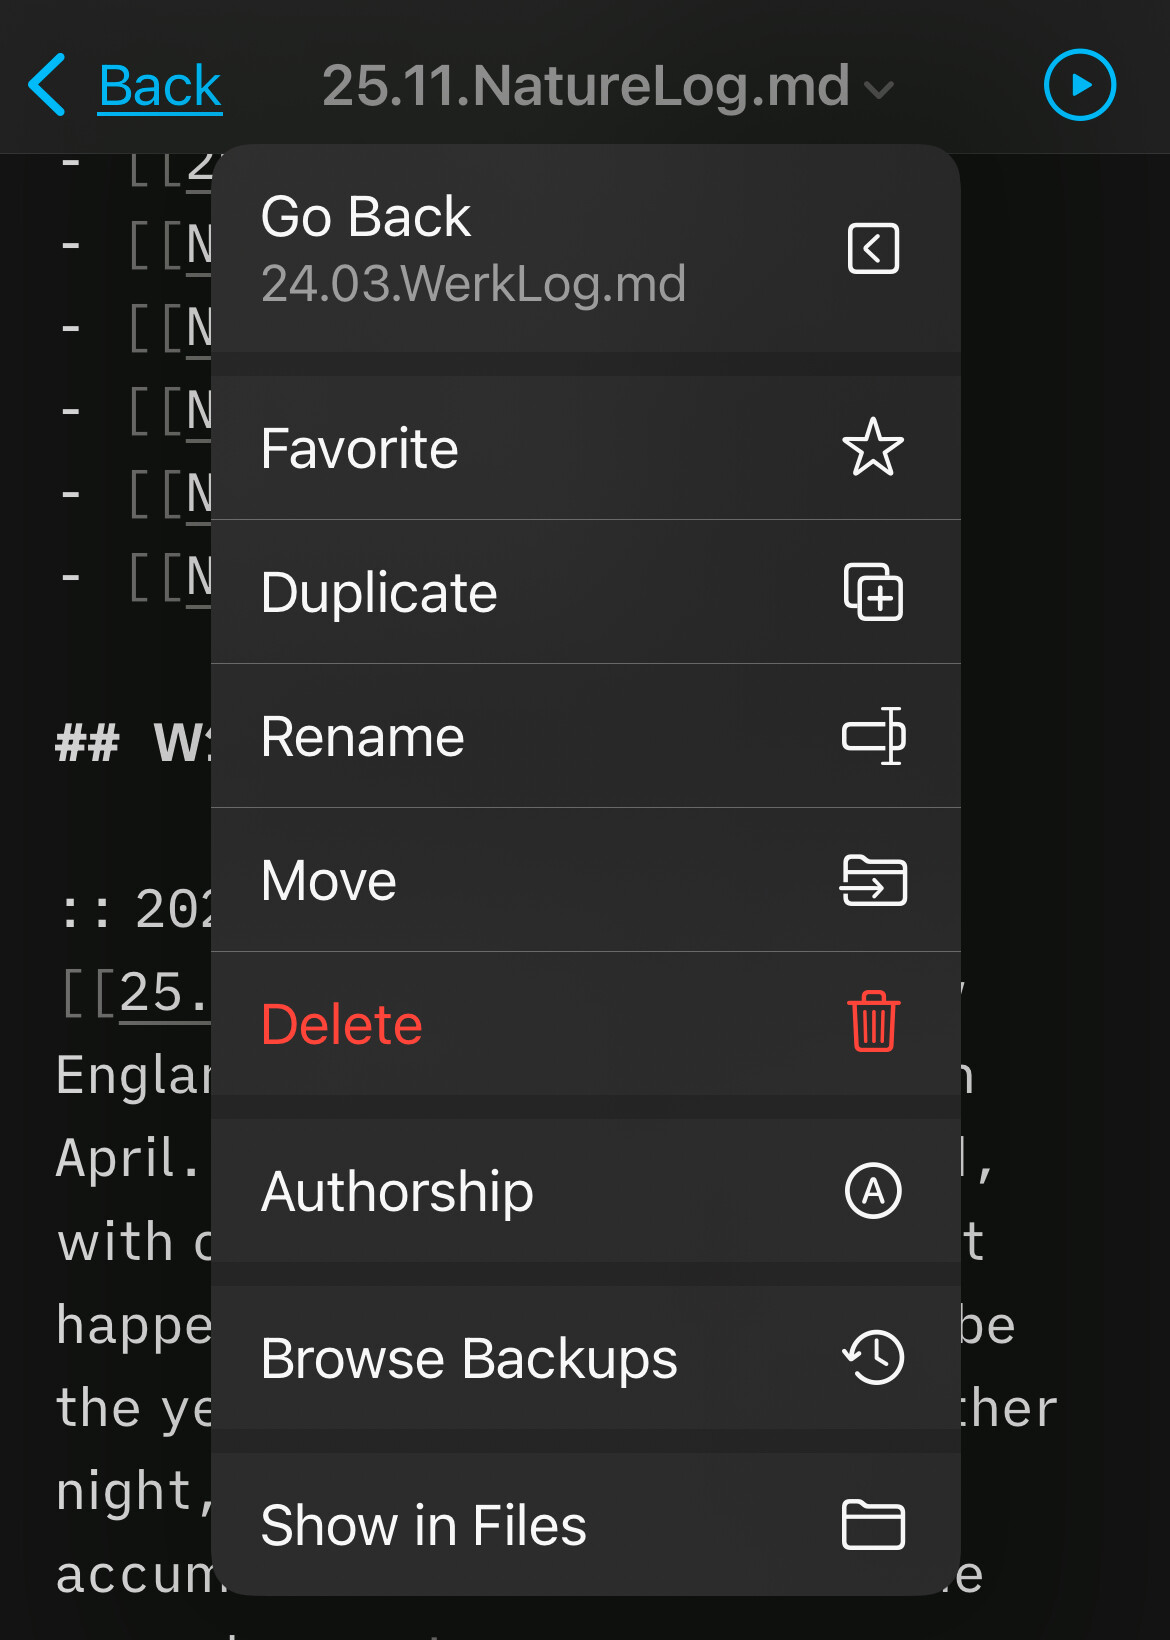Open the Browse Backups menu entry

(469, 1358)
